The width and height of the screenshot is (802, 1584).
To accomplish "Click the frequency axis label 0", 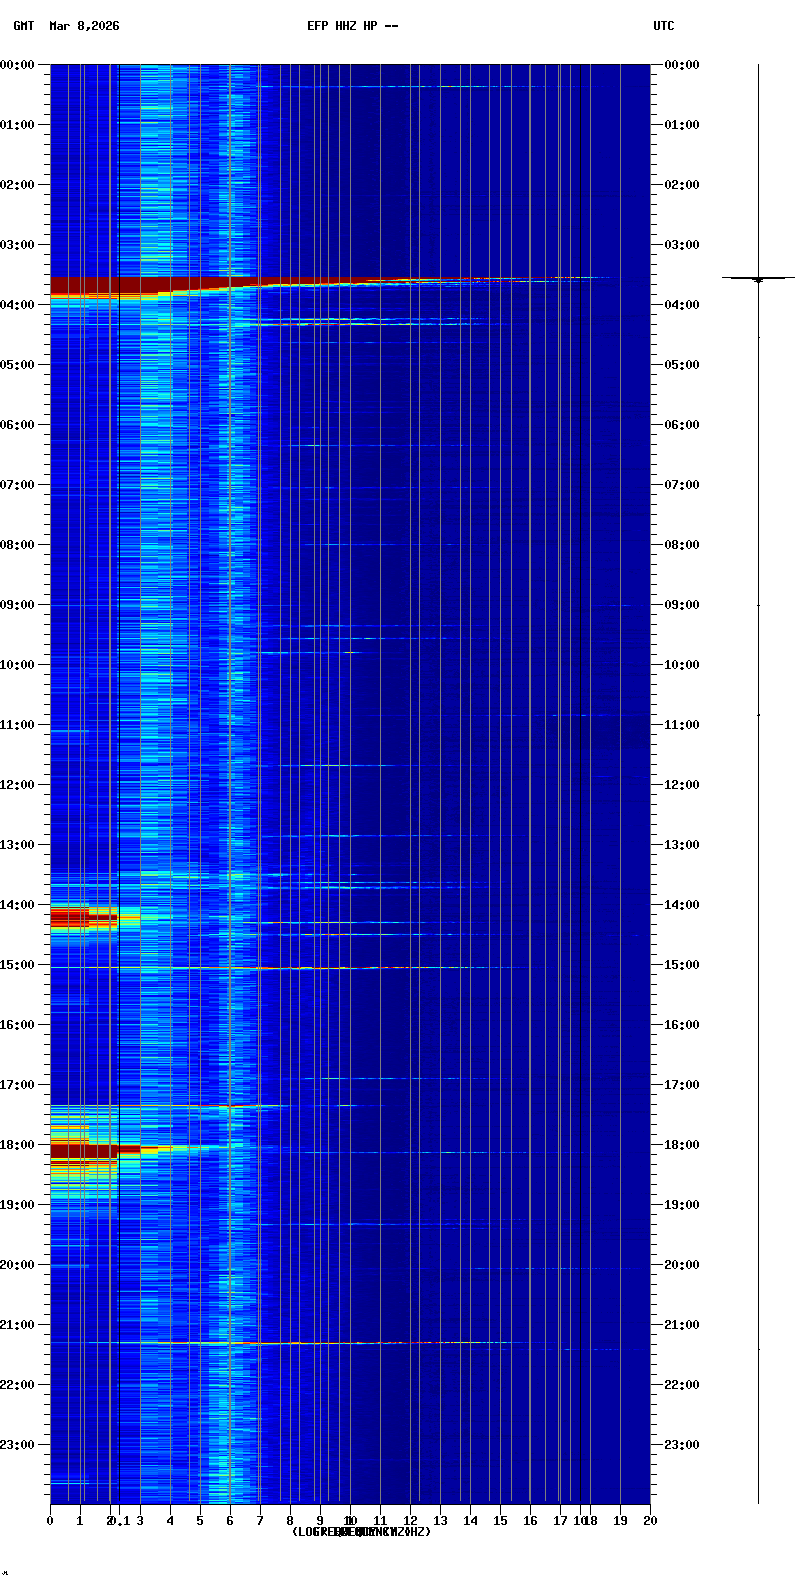I will pos(50,1521).
